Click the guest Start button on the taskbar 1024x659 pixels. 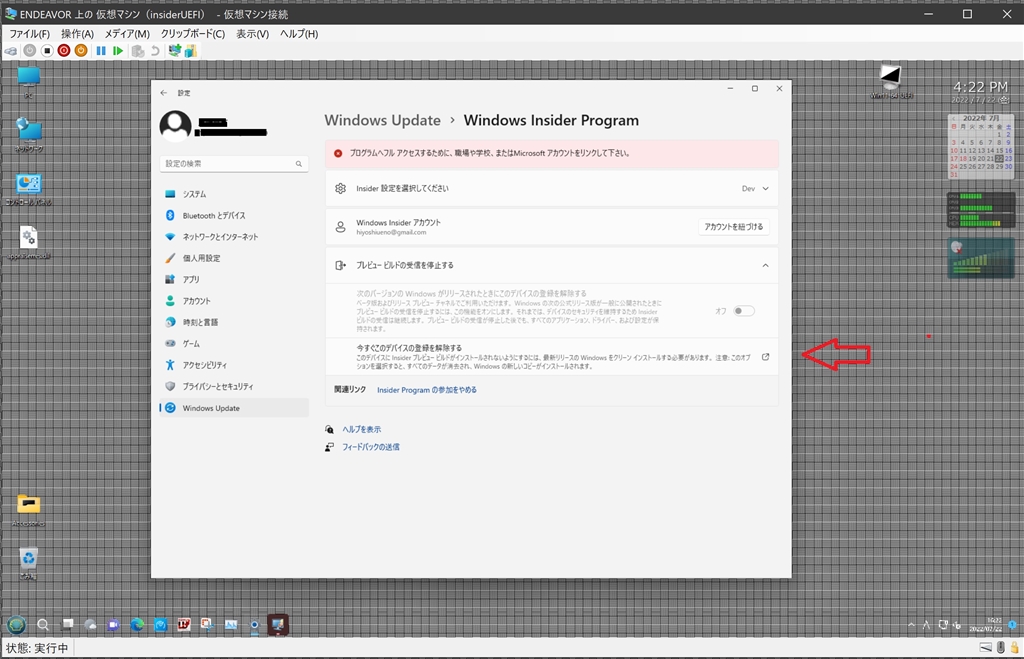click(16, 625)
